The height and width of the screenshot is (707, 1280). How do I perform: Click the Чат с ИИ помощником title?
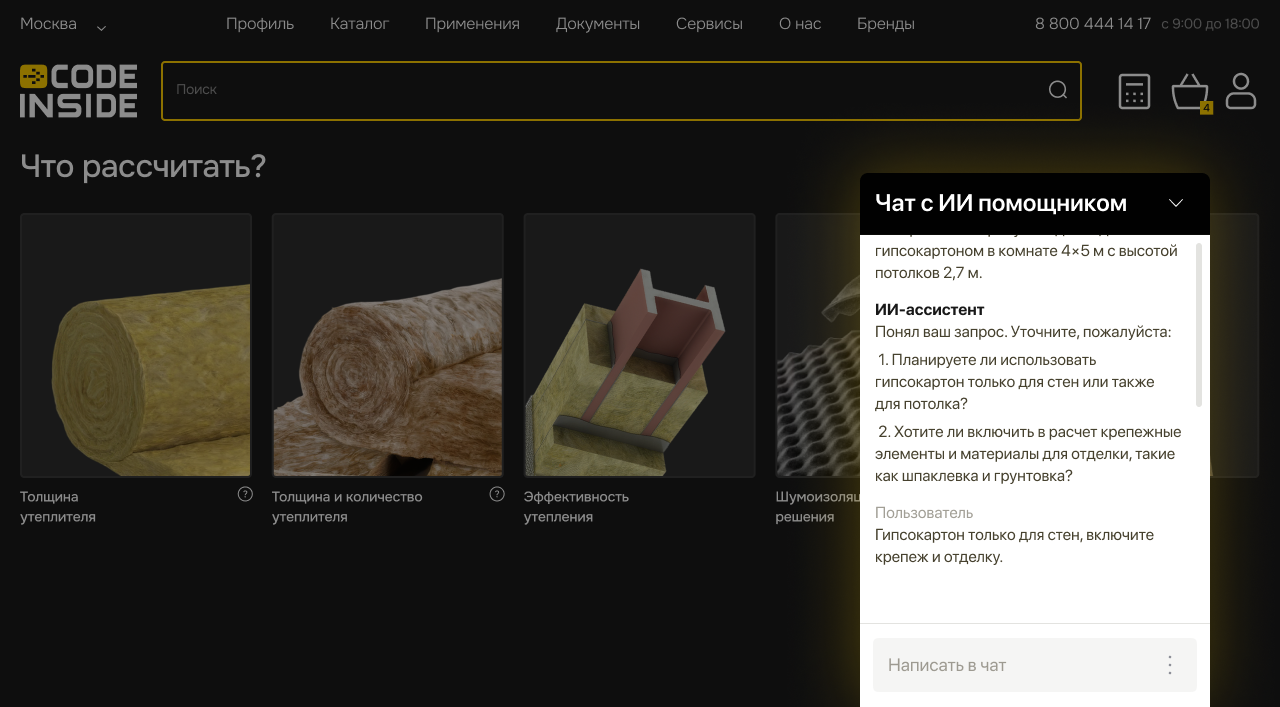coord(1001,203)
